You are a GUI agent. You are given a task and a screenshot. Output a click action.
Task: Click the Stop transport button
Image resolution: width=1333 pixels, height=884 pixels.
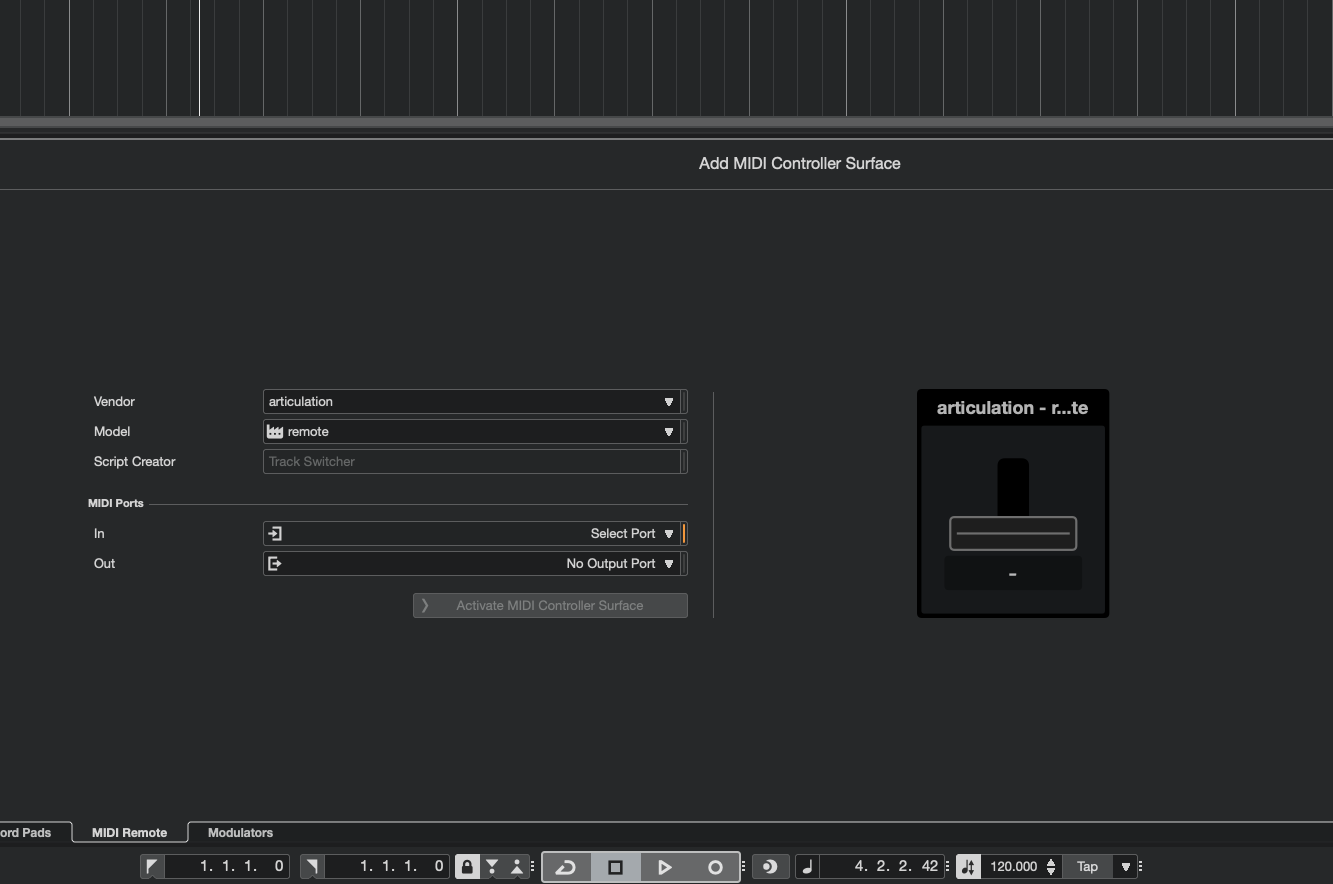point(615,867)
